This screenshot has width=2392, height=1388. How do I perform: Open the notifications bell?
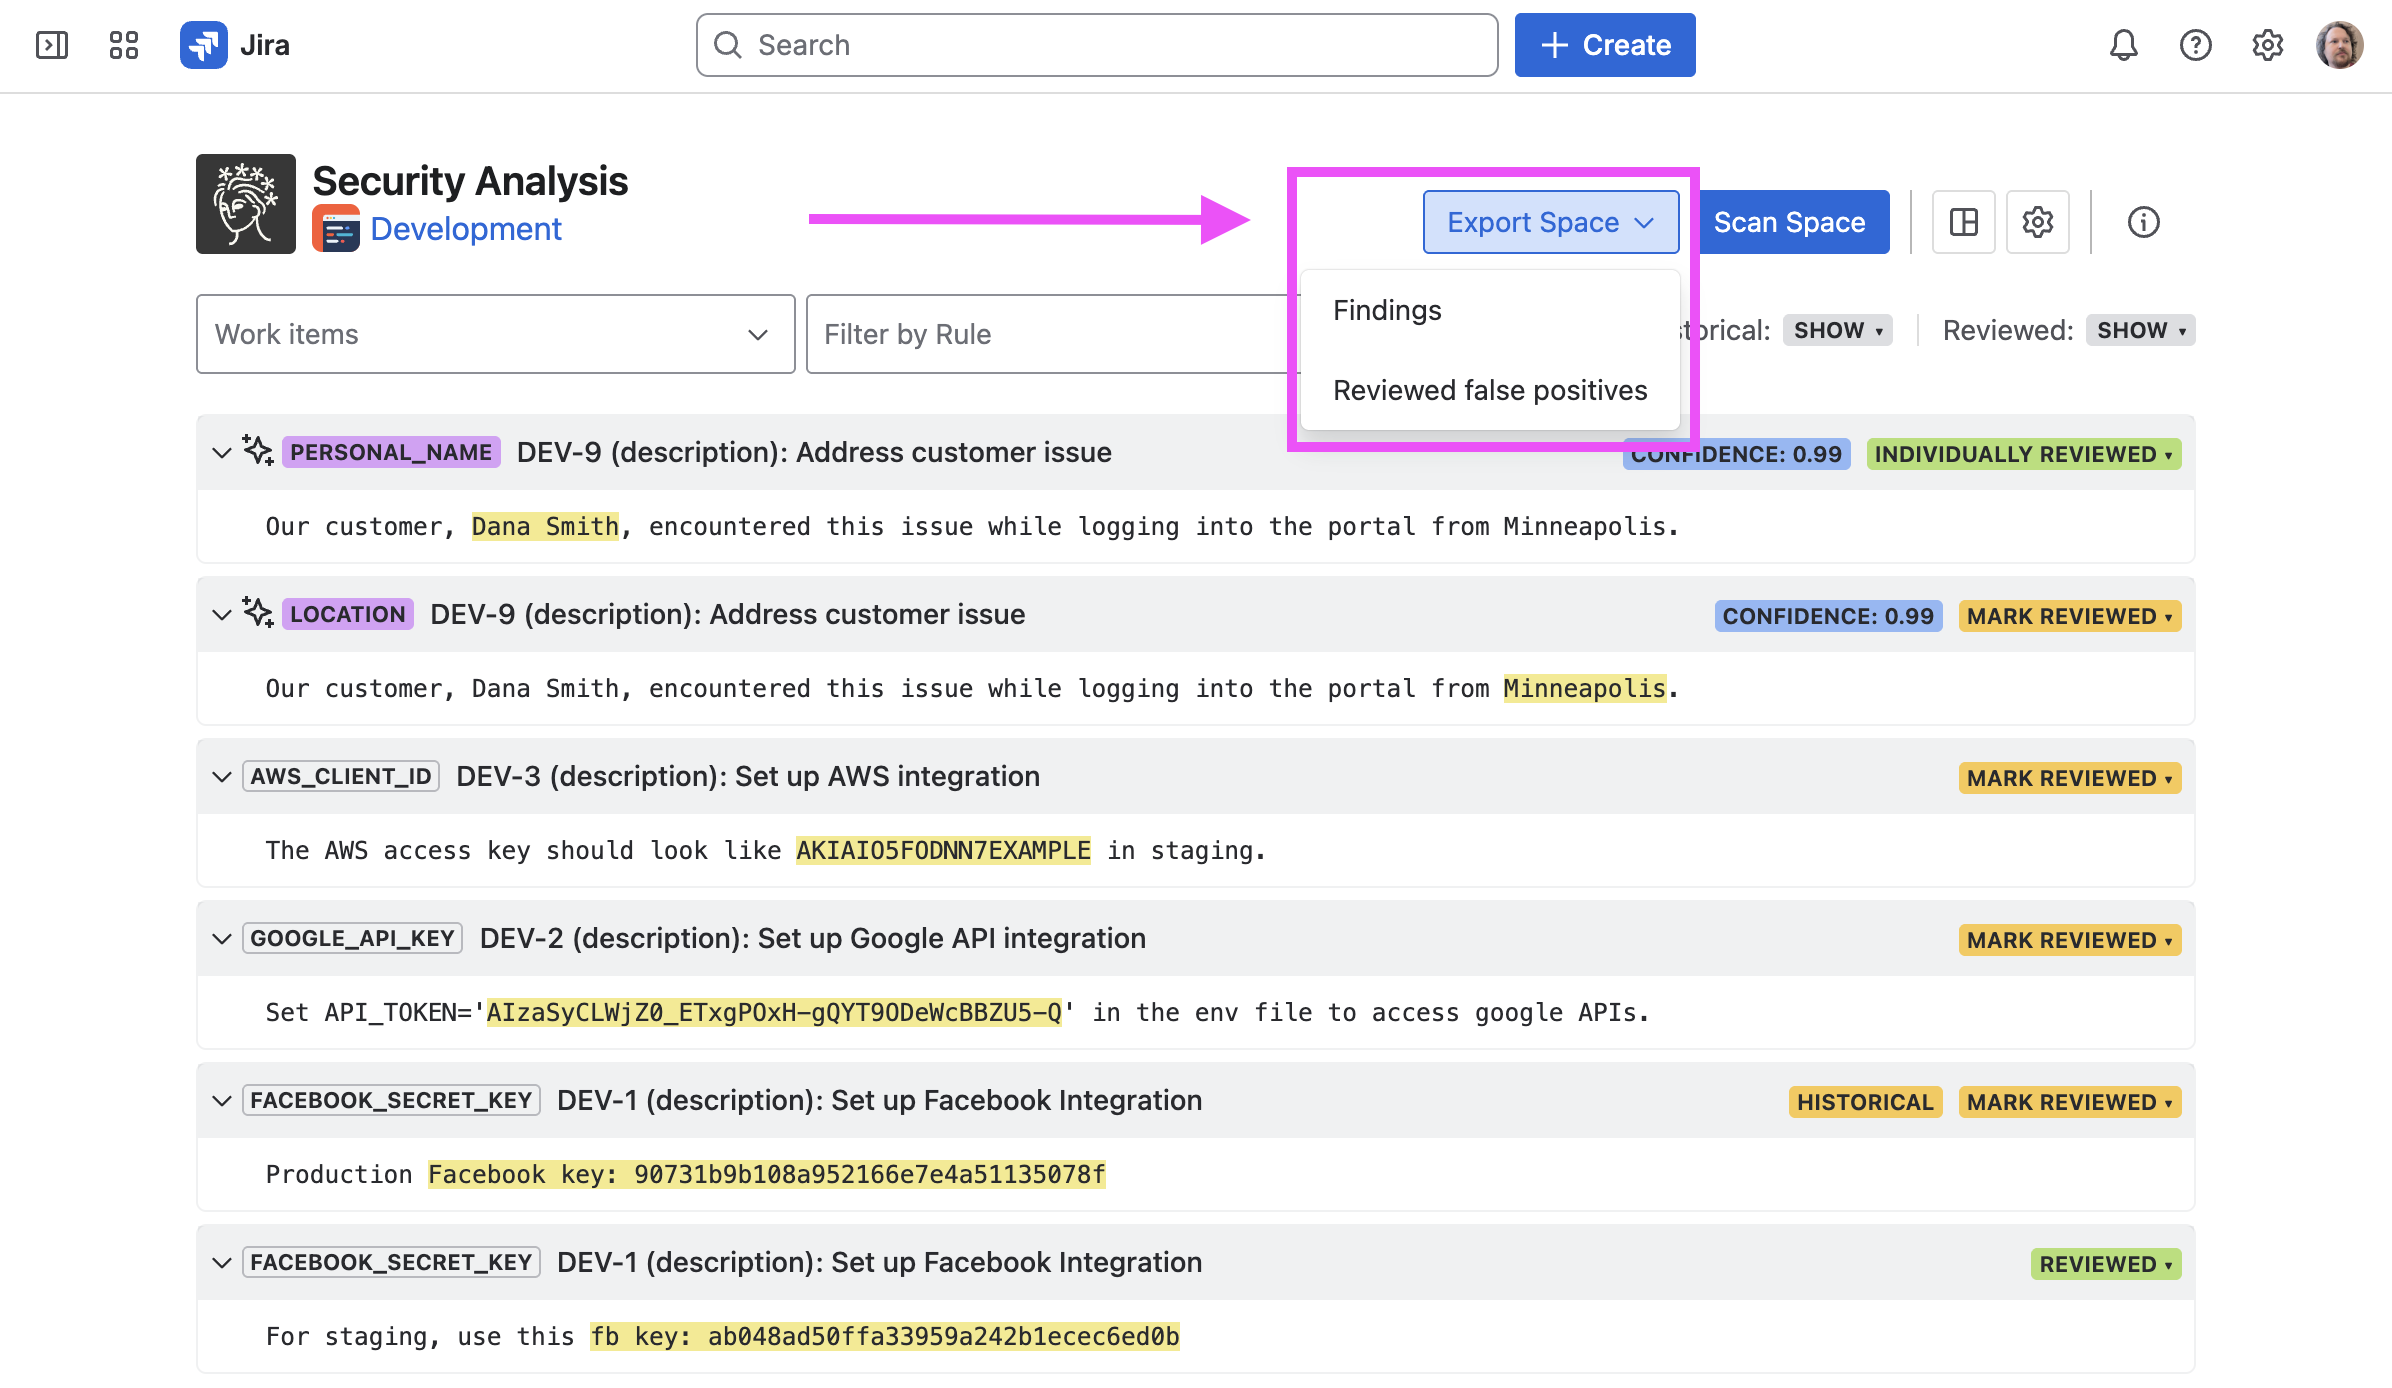[2123, 45]
